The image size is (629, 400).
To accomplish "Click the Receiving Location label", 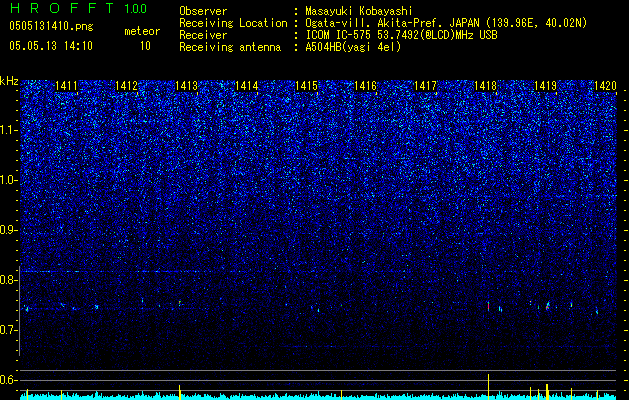I will [233, 23].
